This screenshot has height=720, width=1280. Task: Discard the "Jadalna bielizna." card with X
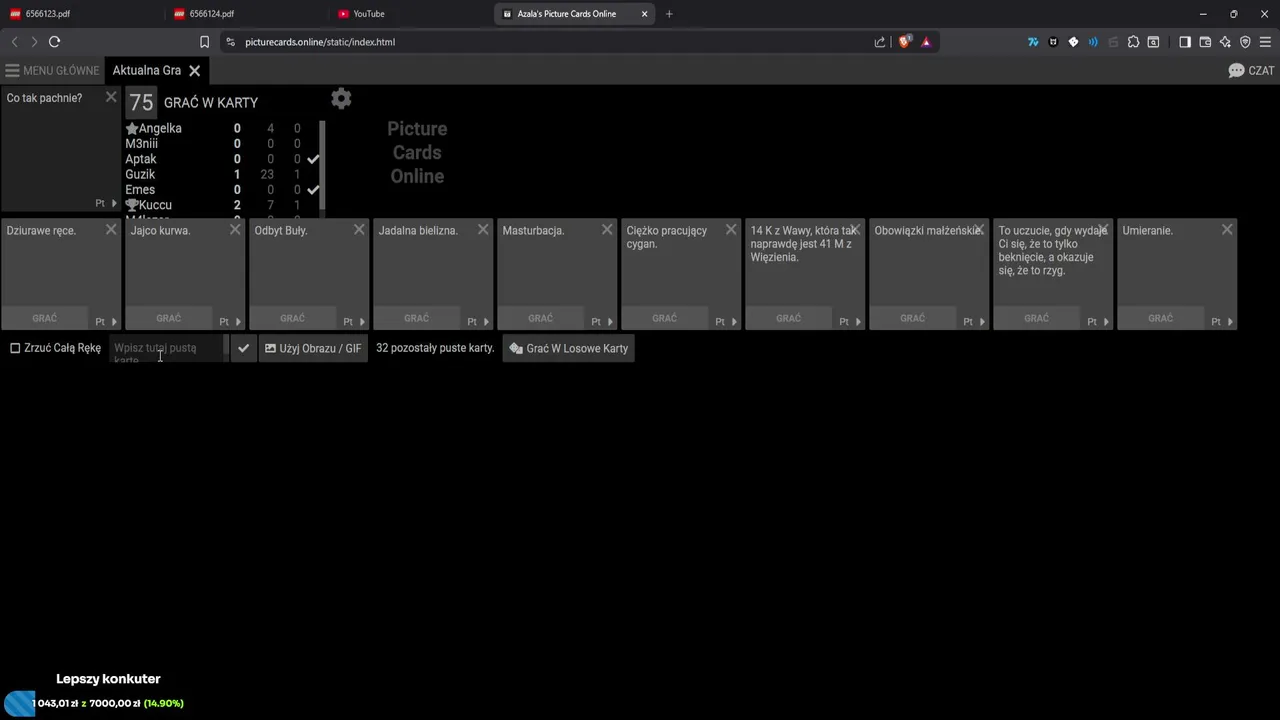(483, 229)
